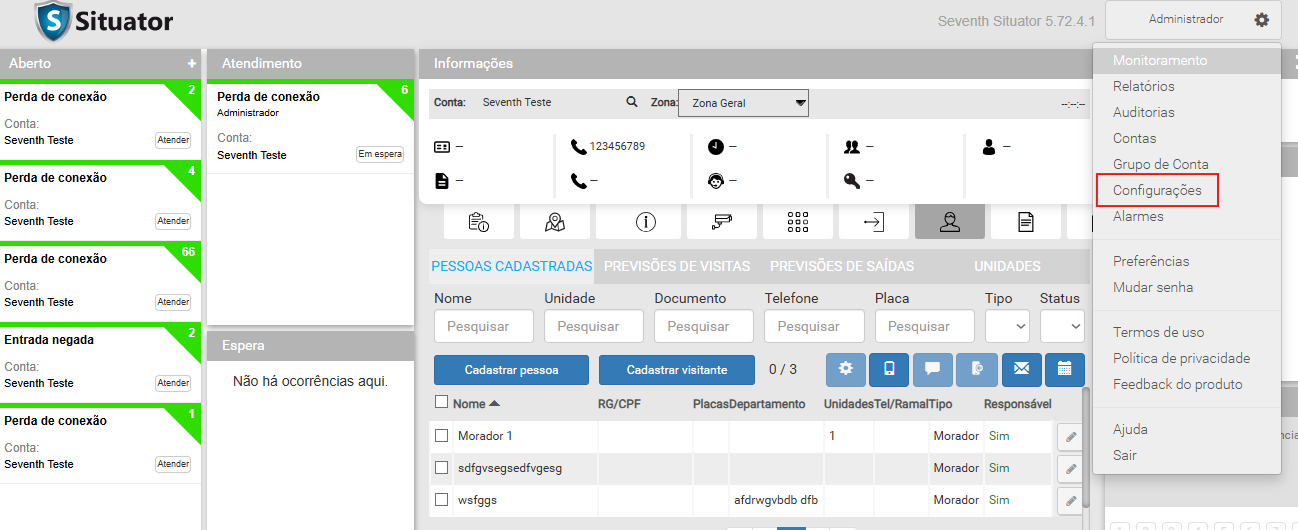Click Atender on the Entrada negada alert

coord(173,383)
